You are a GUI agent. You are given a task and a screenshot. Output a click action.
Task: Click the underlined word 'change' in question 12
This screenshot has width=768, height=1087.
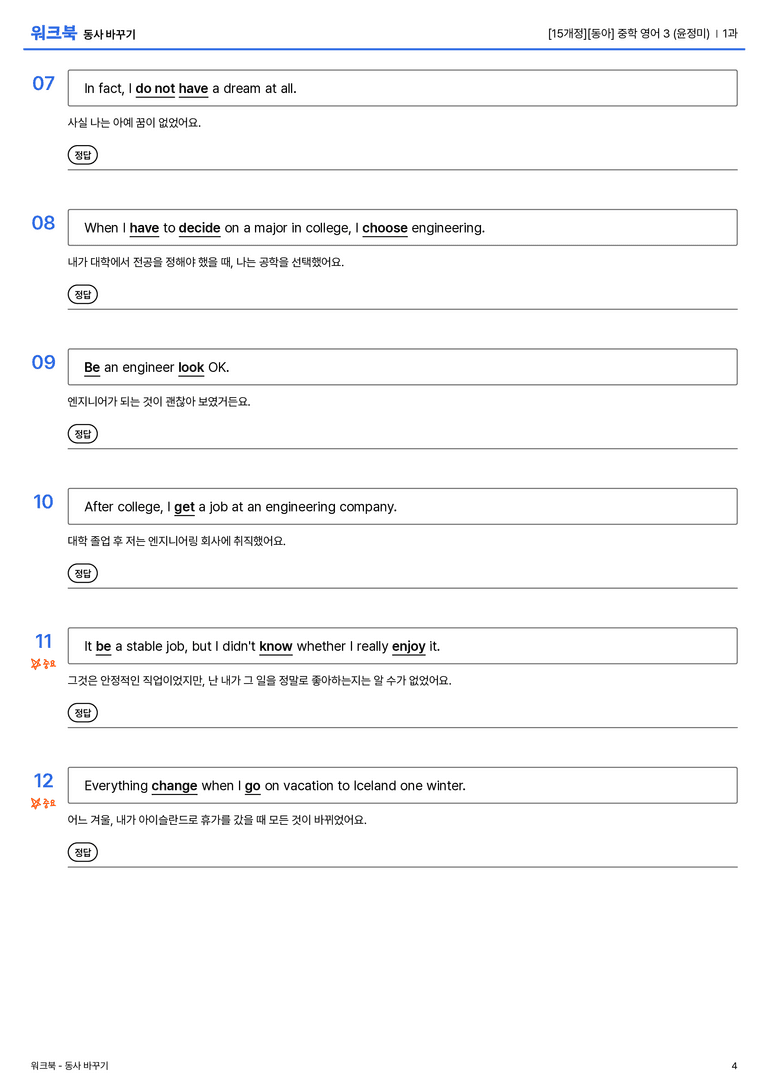[175, 786]
